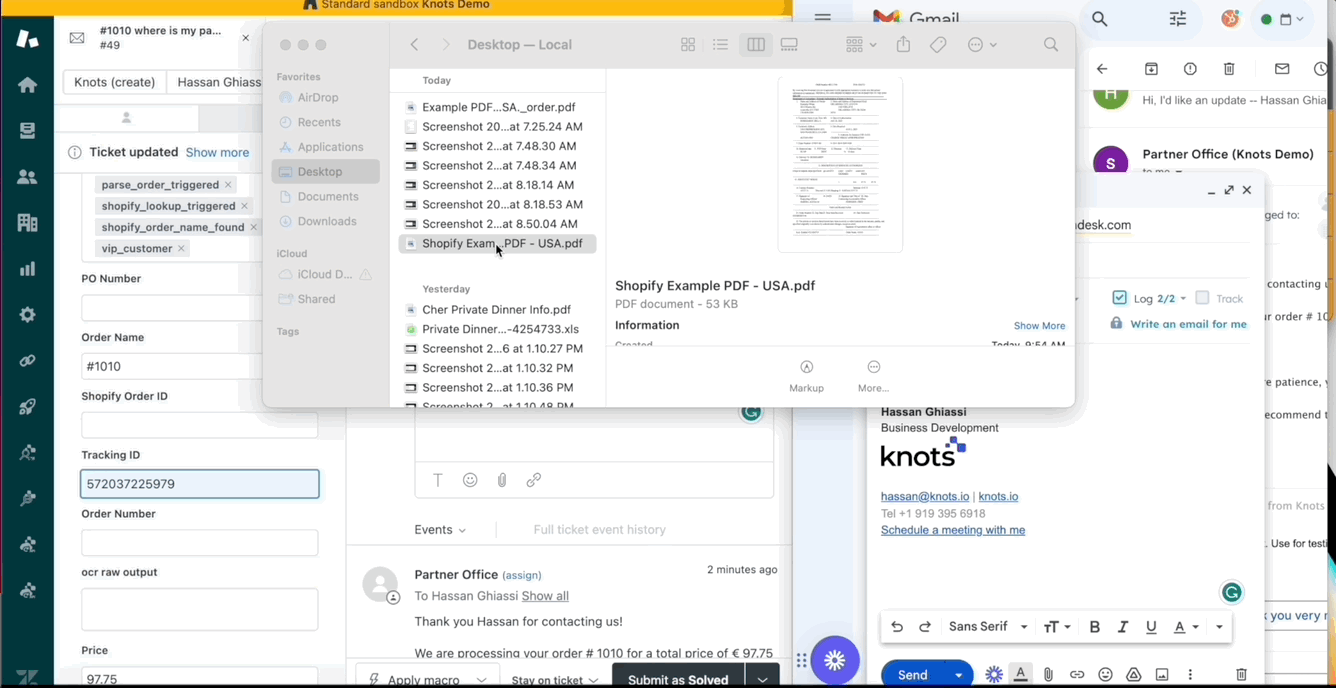Click Finder Share icon
1336x688 pixels.
[904, 44]
